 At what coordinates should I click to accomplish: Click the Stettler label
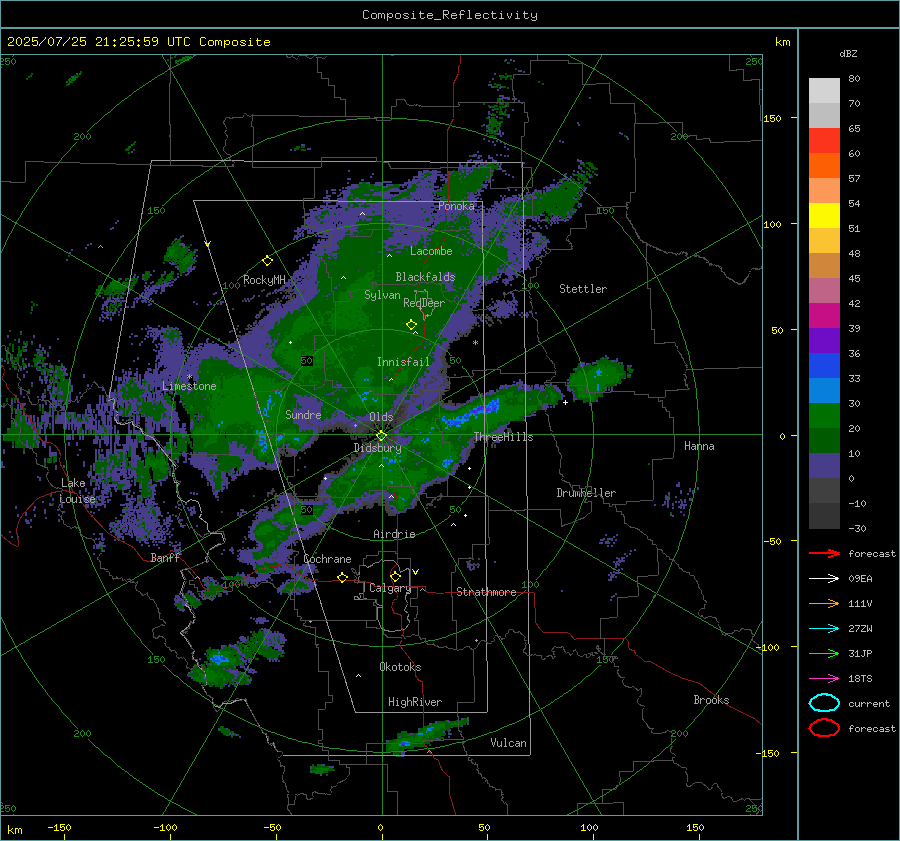(583, 289)
